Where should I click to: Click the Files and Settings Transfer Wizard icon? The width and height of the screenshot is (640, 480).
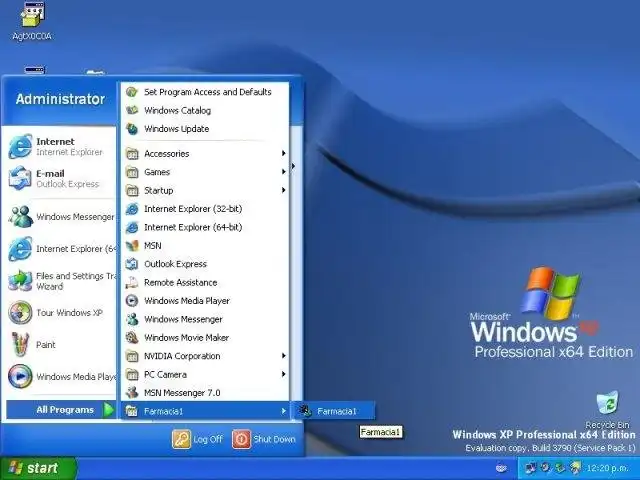click(x=20, y=281)
